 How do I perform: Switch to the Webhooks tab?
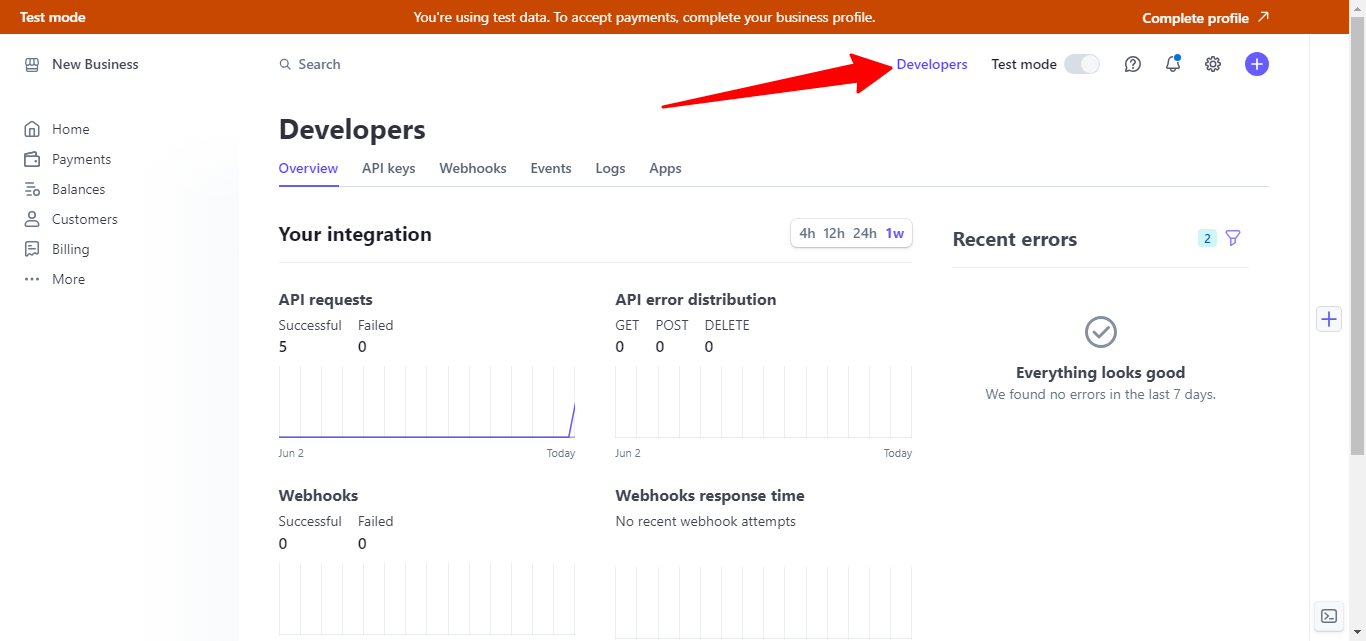pyautogui.click(x=472, y=168)
